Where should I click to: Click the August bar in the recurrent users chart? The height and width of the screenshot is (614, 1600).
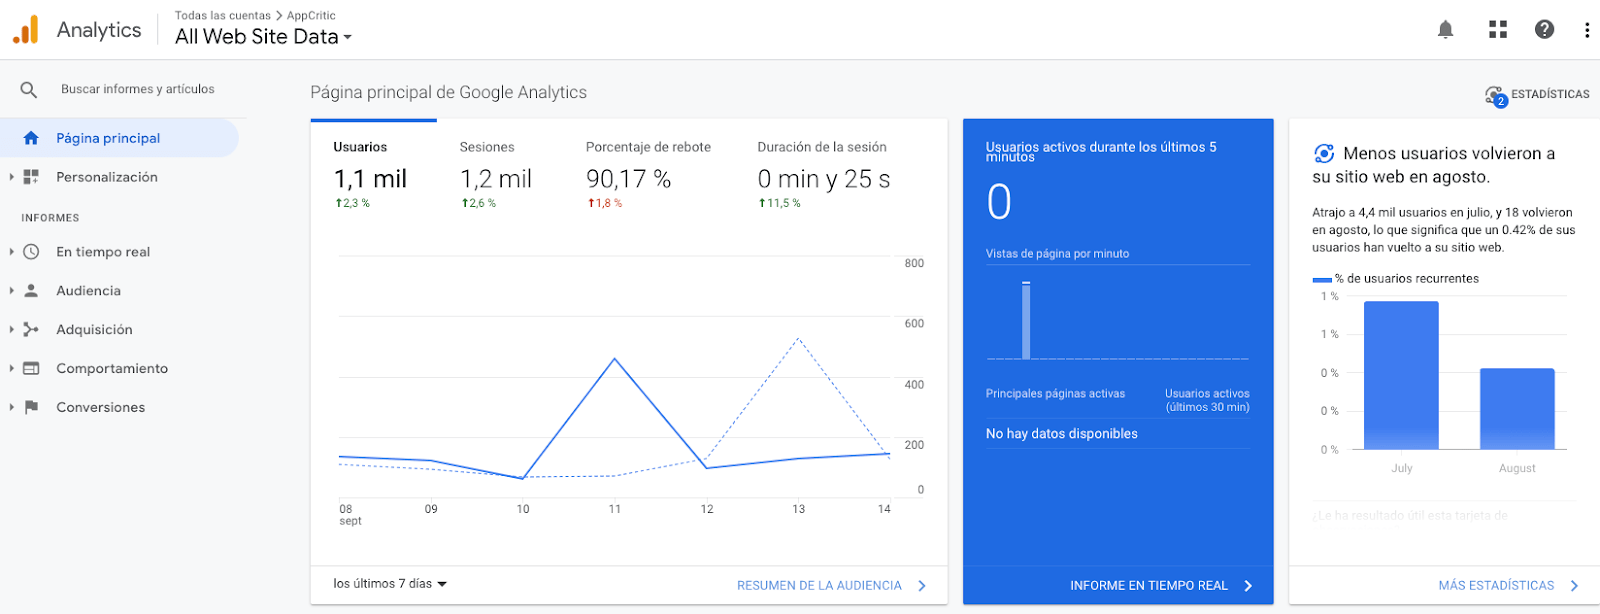point(1517,409)
